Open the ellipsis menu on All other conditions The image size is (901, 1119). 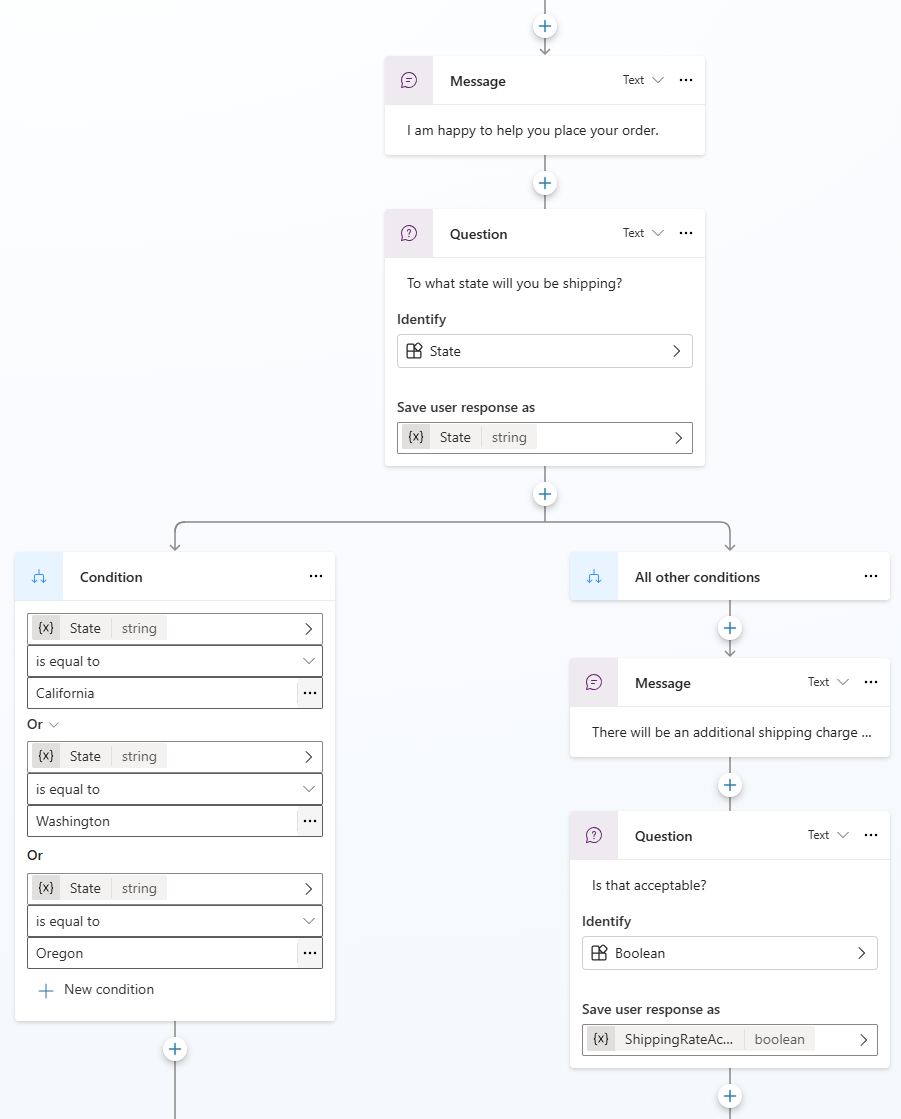pyautogui.click(x=871, y=576)
